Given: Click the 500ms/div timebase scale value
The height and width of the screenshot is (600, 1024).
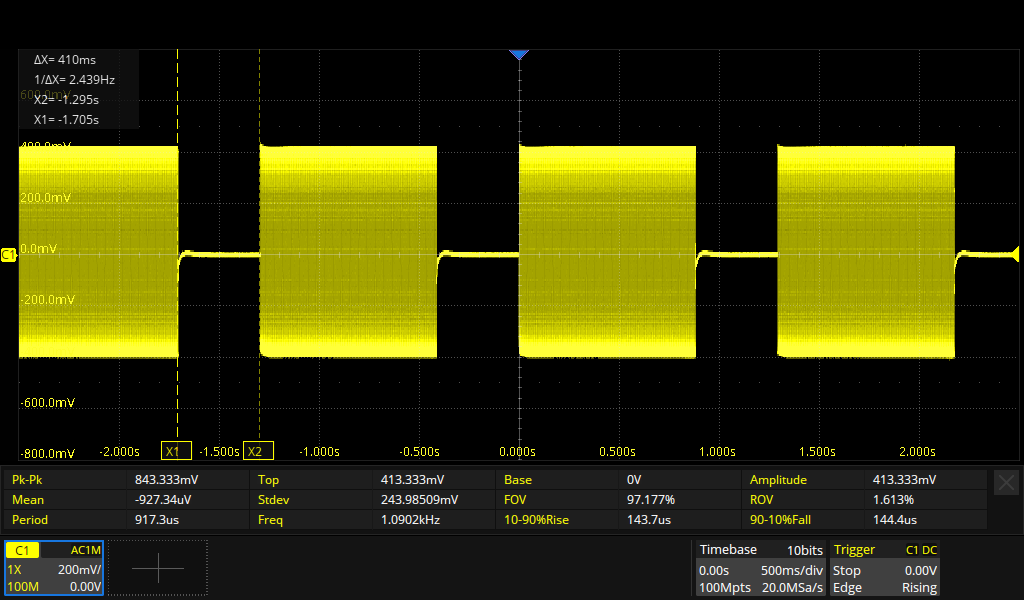Looking at the screenshot, I should tap(790, 569).
